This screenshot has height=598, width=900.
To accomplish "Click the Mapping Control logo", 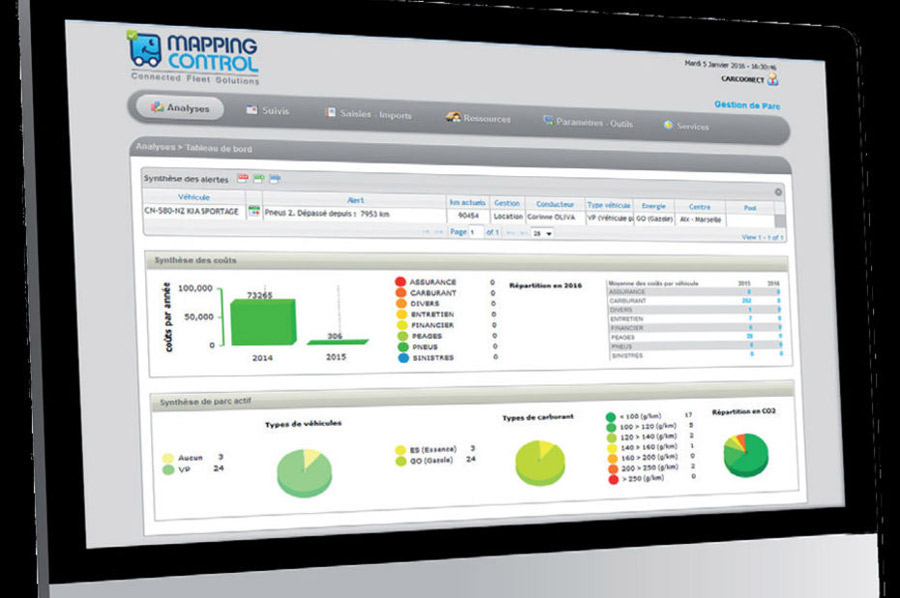I will point(192,56).
